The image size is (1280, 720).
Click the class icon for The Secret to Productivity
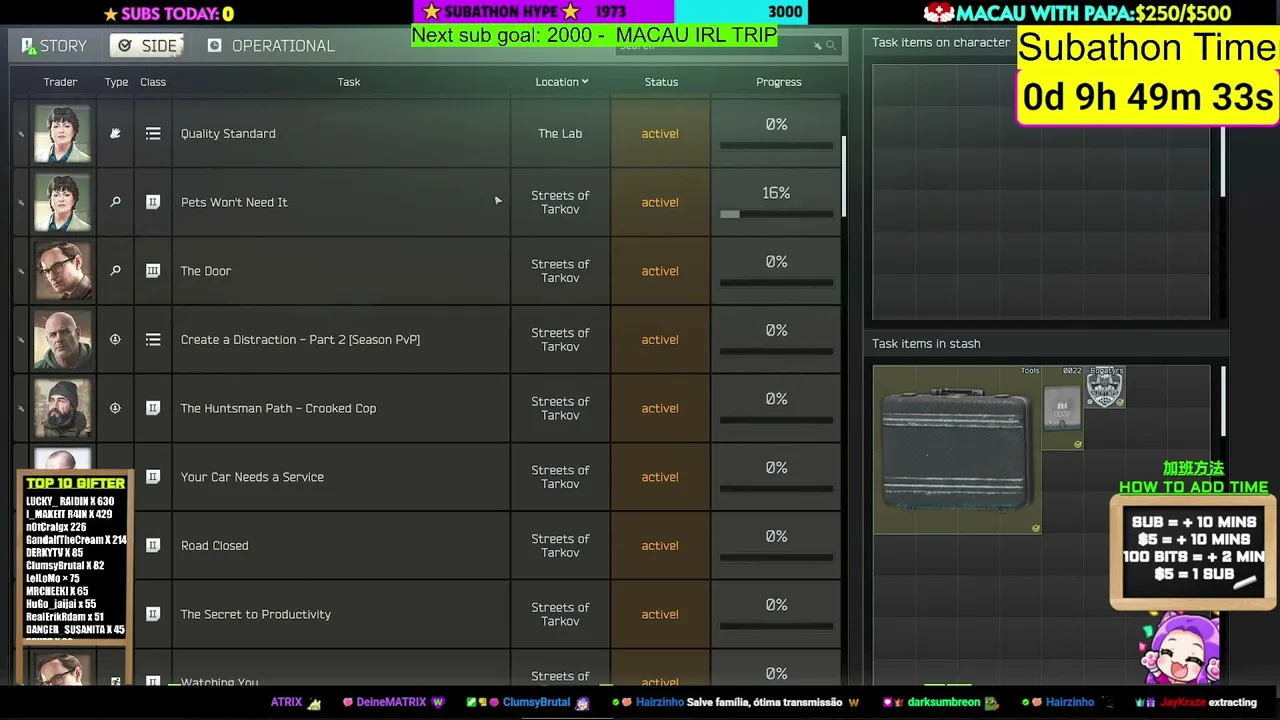[x=153, y=614]
